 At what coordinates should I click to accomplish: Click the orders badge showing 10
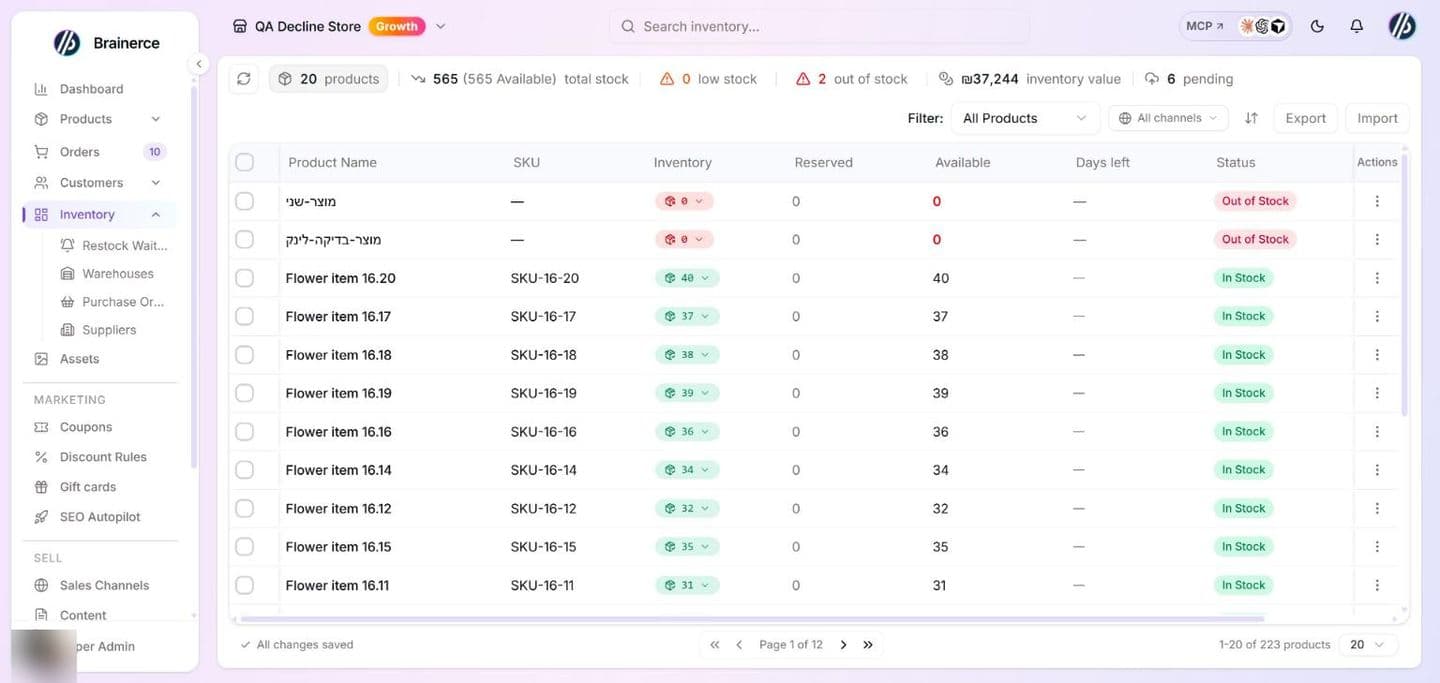154,152
